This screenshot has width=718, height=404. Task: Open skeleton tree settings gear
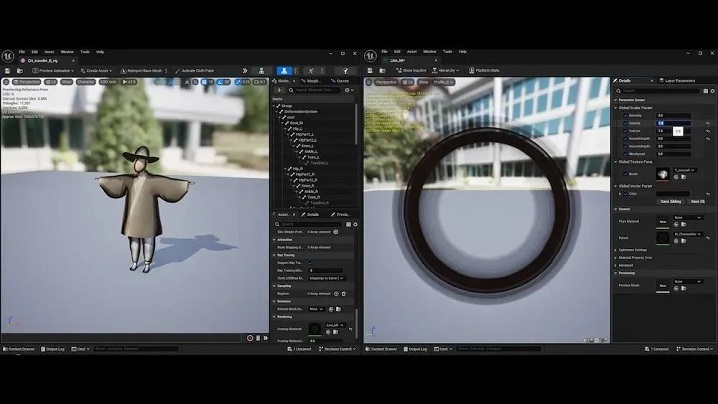click(x=350, y=90)
